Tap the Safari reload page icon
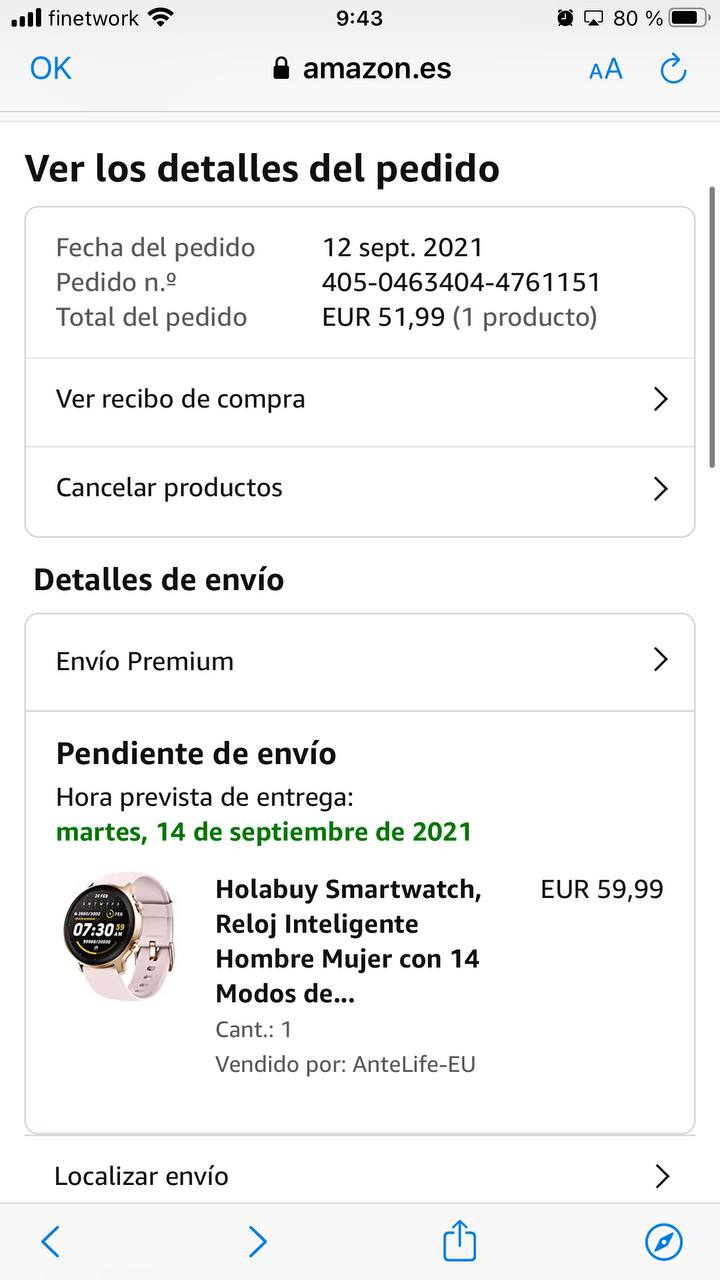This screenshot has width=720, height=1280. [673, 69]
